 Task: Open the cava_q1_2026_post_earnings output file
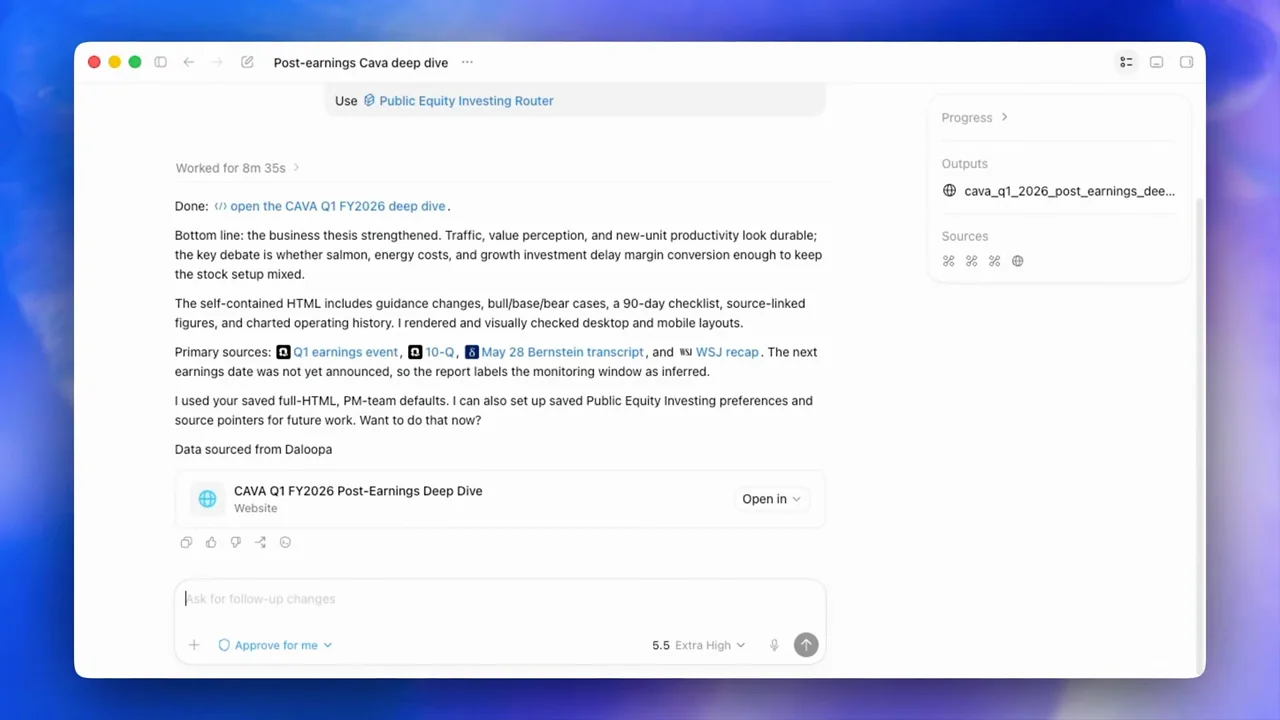coord(1059,191)
